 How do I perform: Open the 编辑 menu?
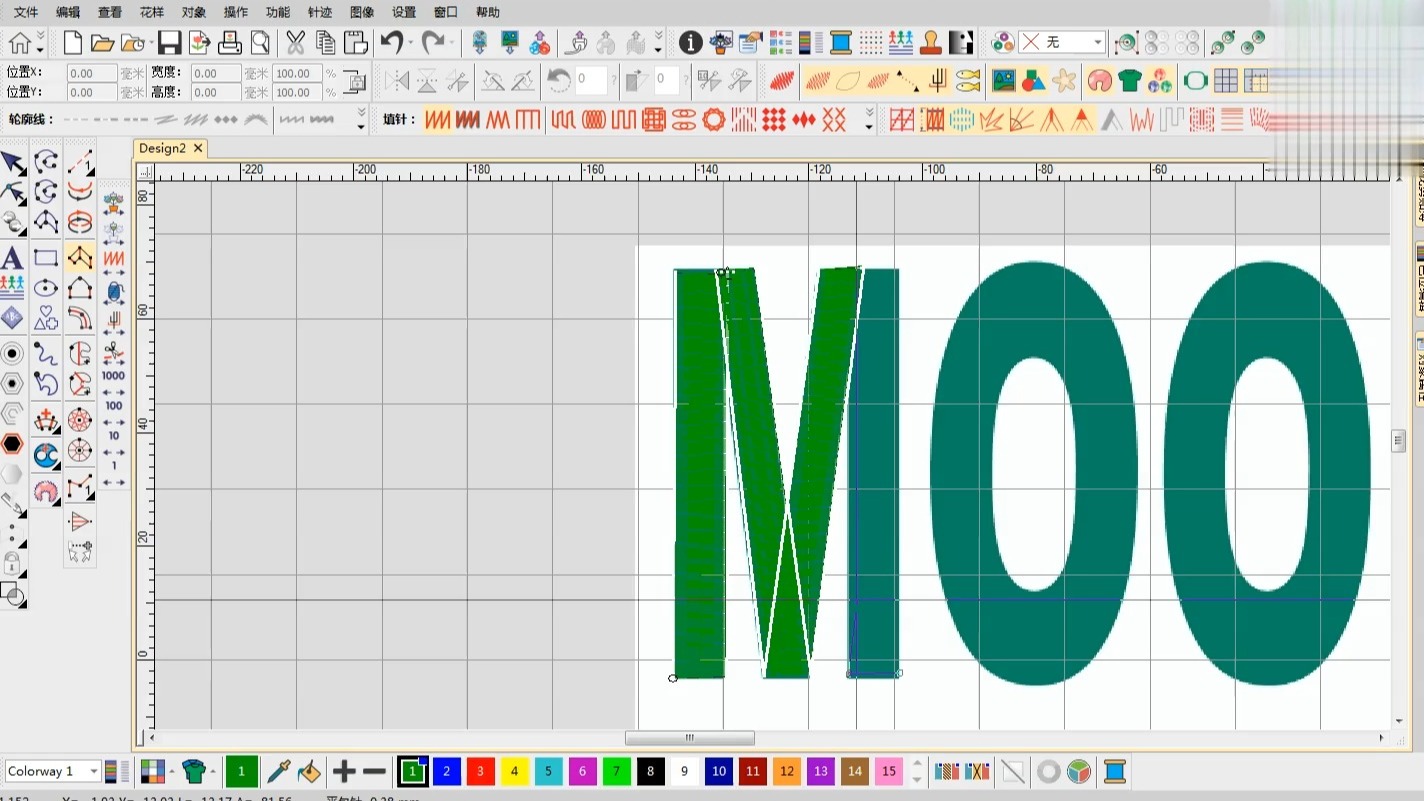pyautogui.click(x=68, y=12)
